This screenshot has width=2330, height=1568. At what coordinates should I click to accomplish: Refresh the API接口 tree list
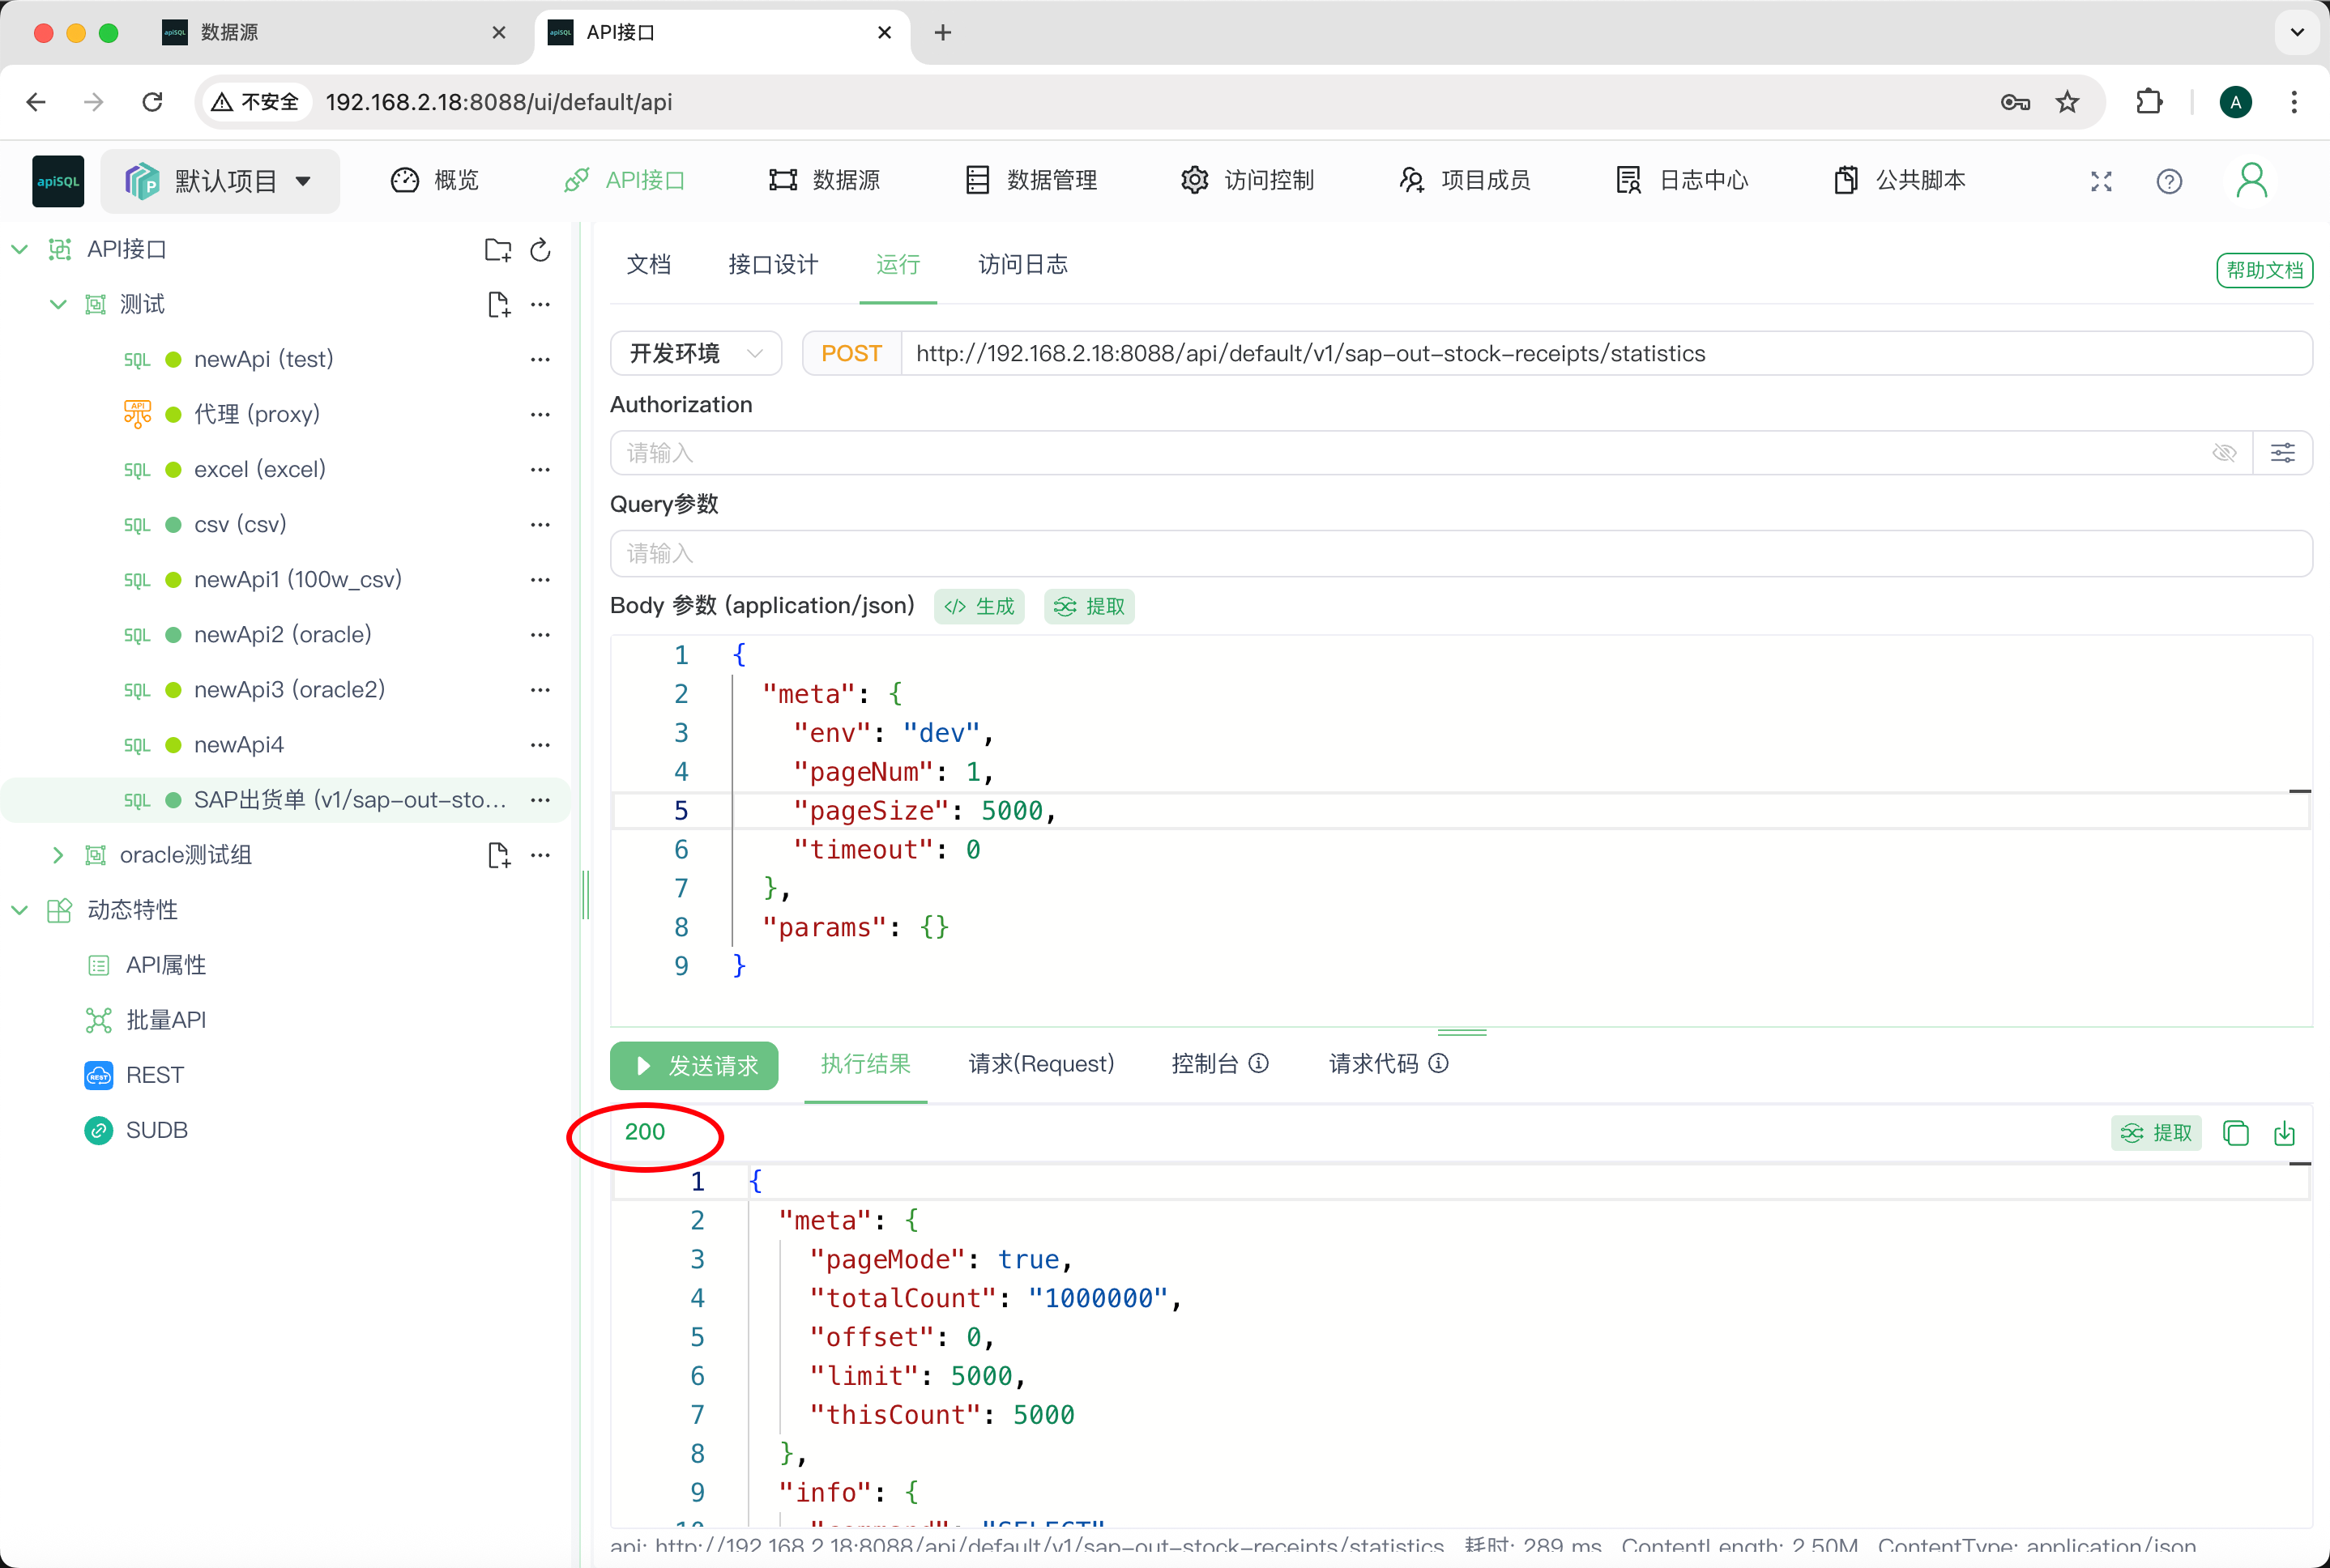point(540,250)
